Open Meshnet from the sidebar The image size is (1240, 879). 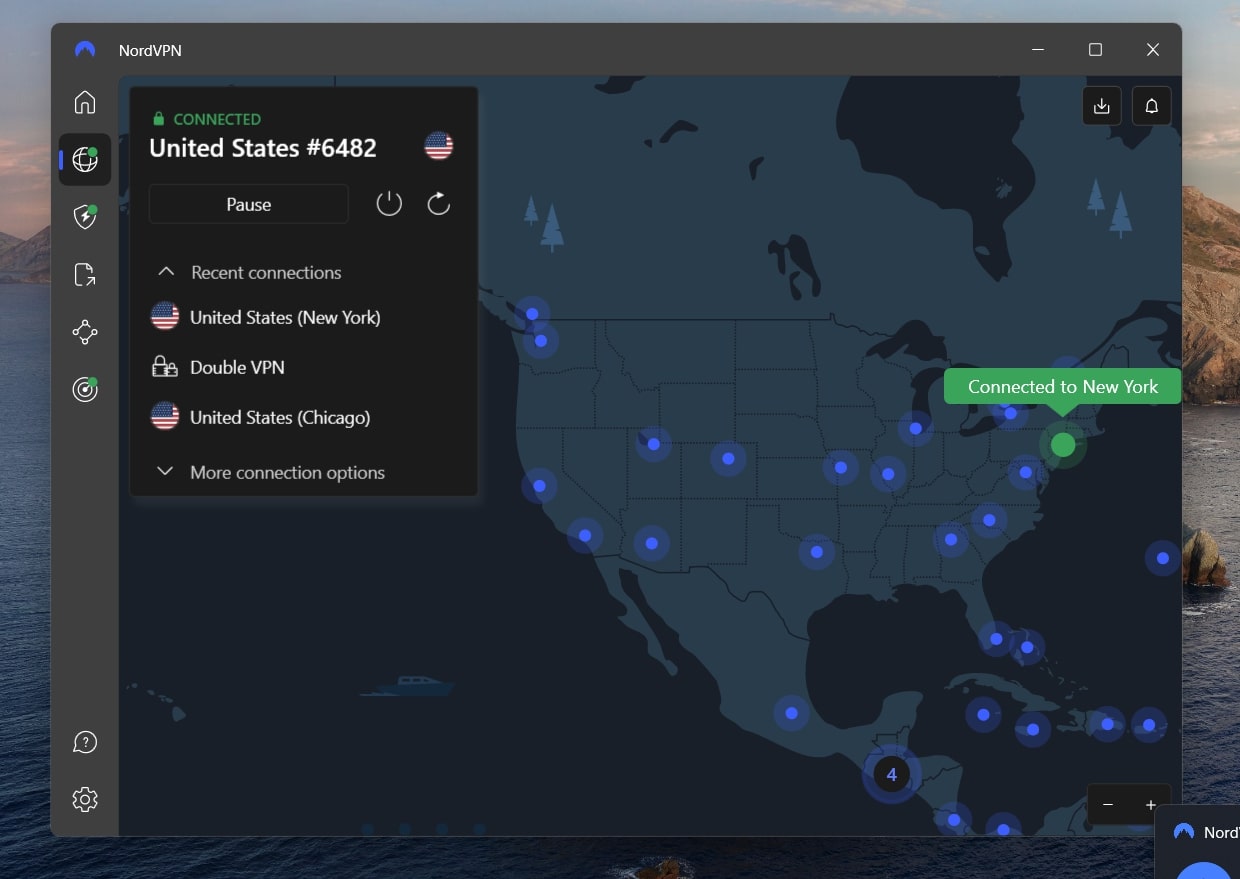pos(85,331)
